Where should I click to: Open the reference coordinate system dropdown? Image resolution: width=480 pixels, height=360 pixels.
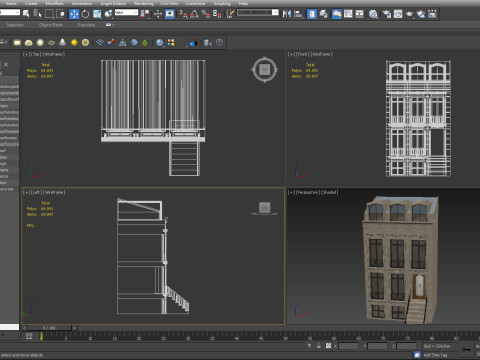(x=126, y=12)
